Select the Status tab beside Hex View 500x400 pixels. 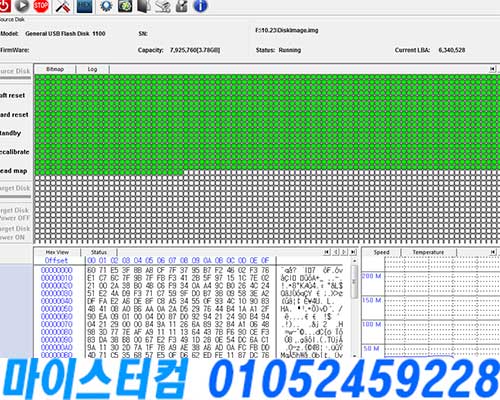(99, 252)
